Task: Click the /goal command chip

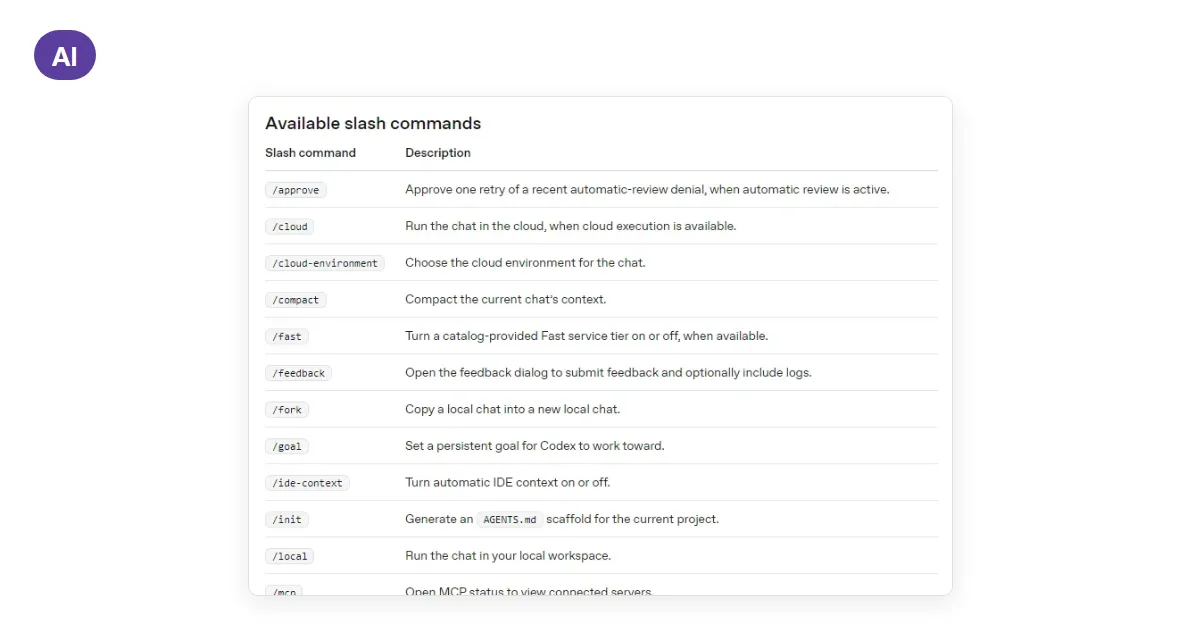Action: (287, 446)
